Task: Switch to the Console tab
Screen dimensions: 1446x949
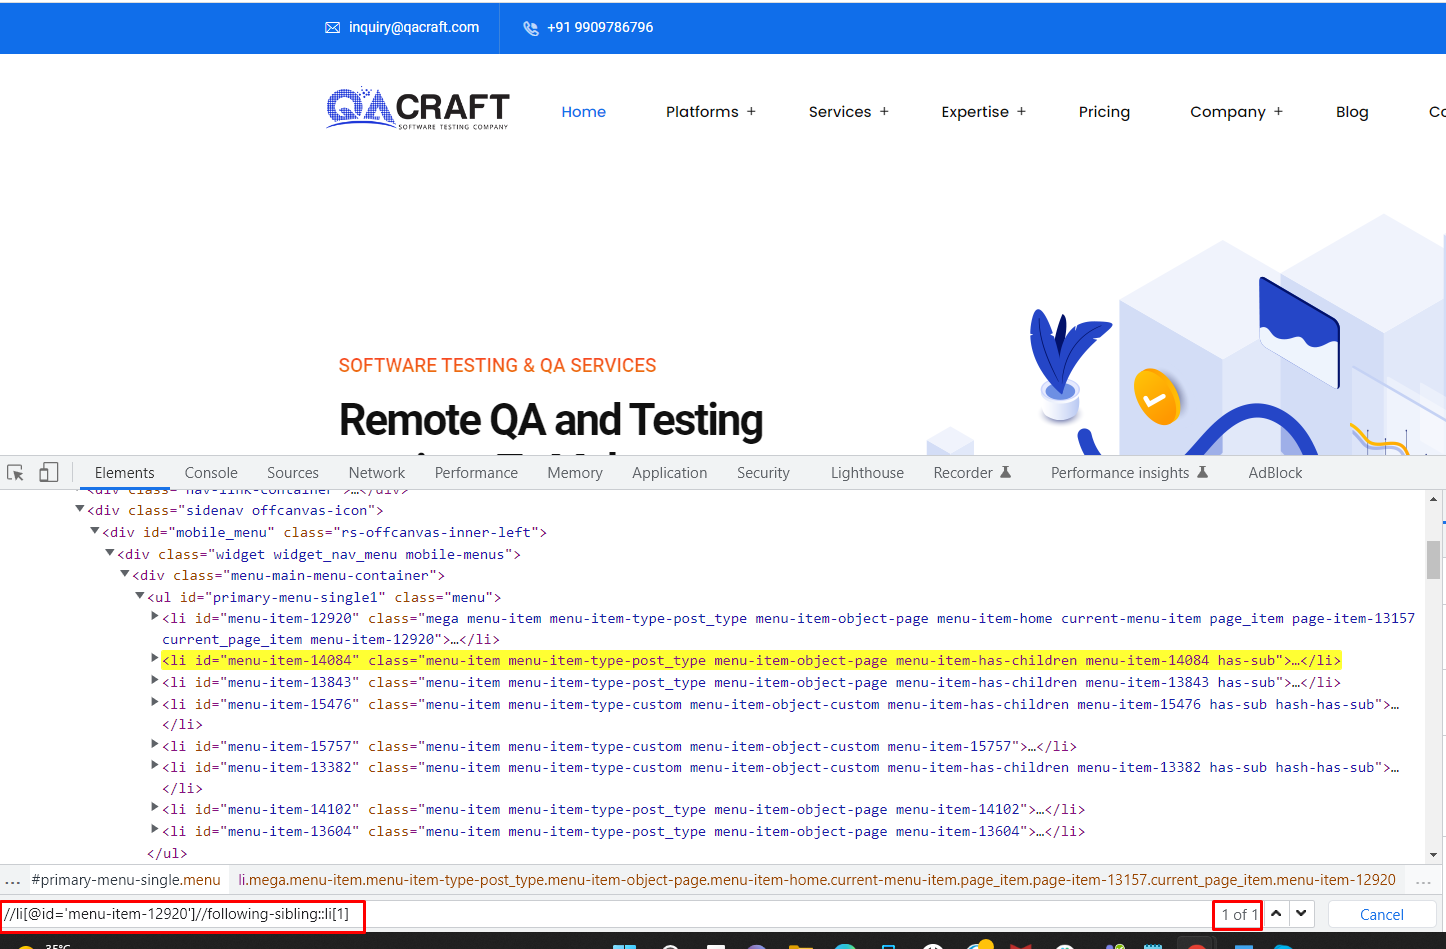Action: 211,473
